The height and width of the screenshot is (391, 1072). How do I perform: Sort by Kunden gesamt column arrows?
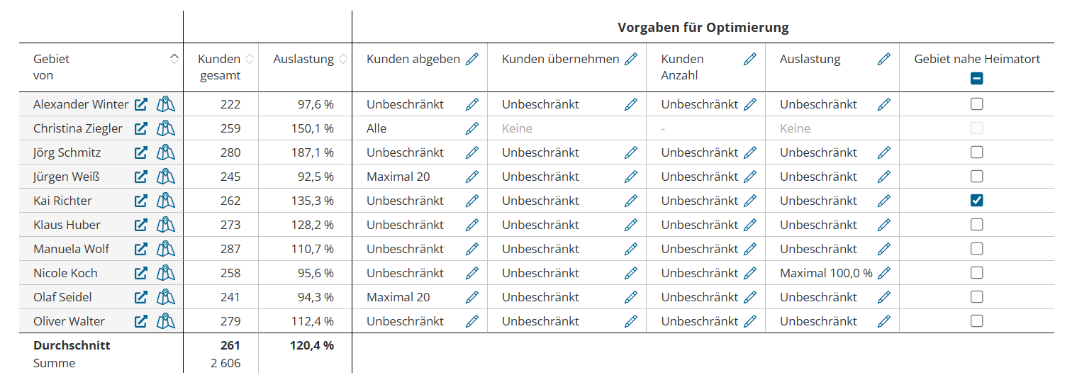pos(250,59)
